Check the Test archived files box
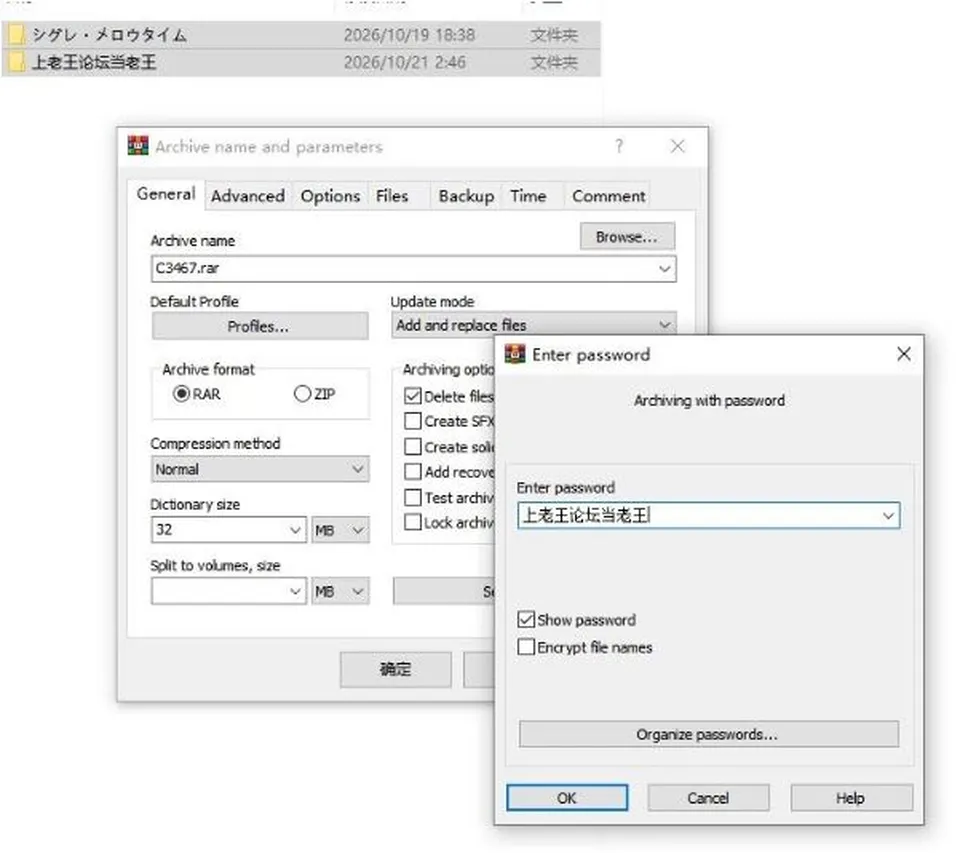 pyautogui.click(x=413, y=497)
